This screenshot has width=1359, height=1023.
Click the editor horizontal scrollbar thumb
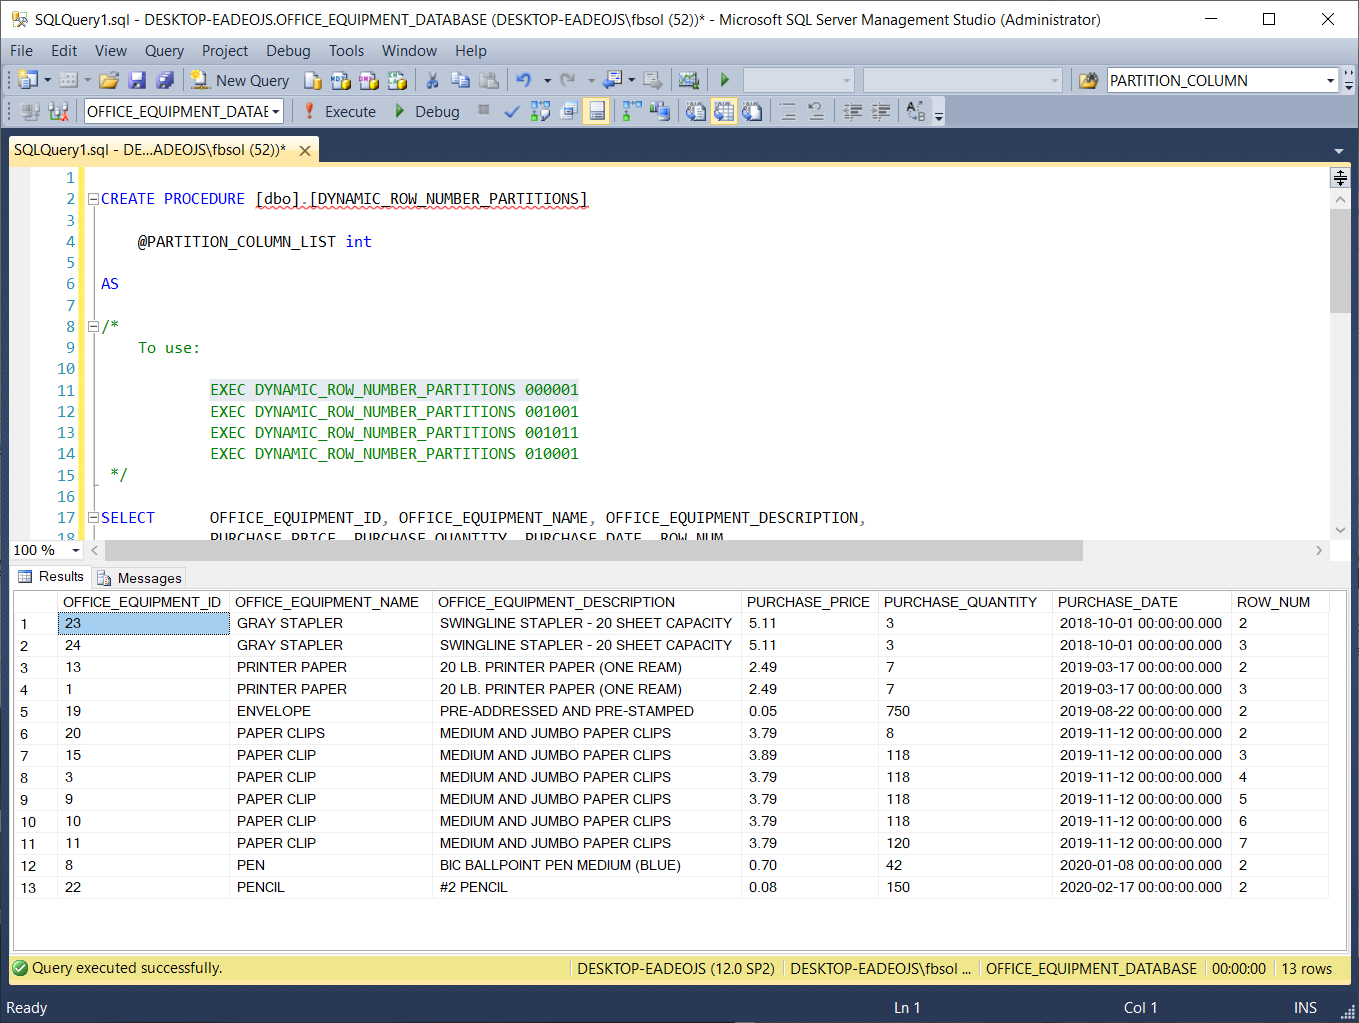pos(593,550)
